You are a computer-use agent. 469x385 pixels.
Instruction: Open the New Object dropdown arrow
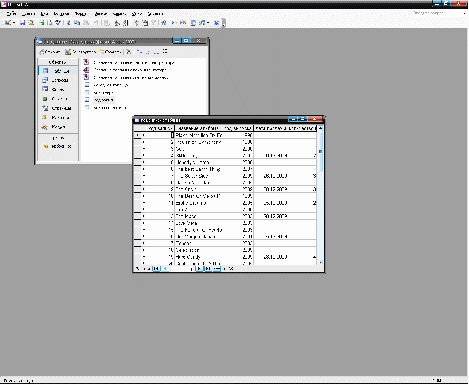208,23
